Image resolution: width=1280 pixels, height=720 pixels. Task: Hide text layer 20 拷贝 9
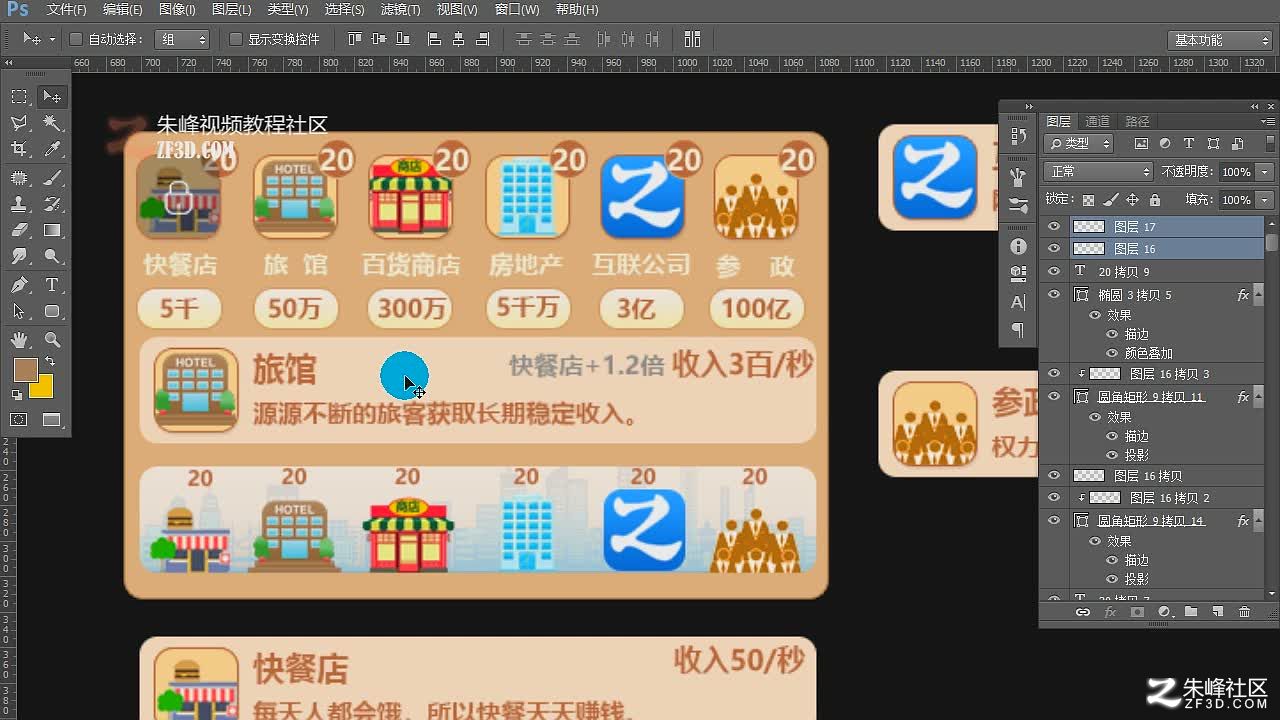coord(1053,271)
